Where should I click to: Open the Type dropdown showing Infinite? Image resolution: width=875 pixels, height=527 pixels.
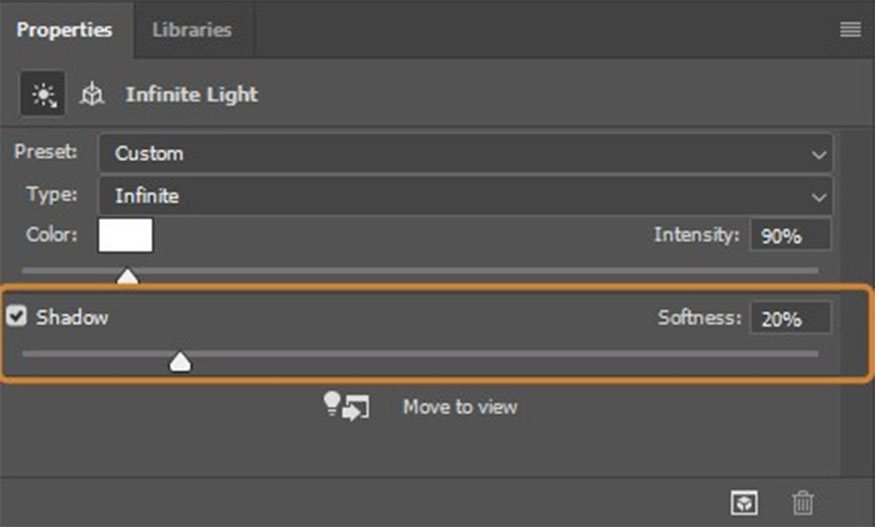tap(465, 196)
